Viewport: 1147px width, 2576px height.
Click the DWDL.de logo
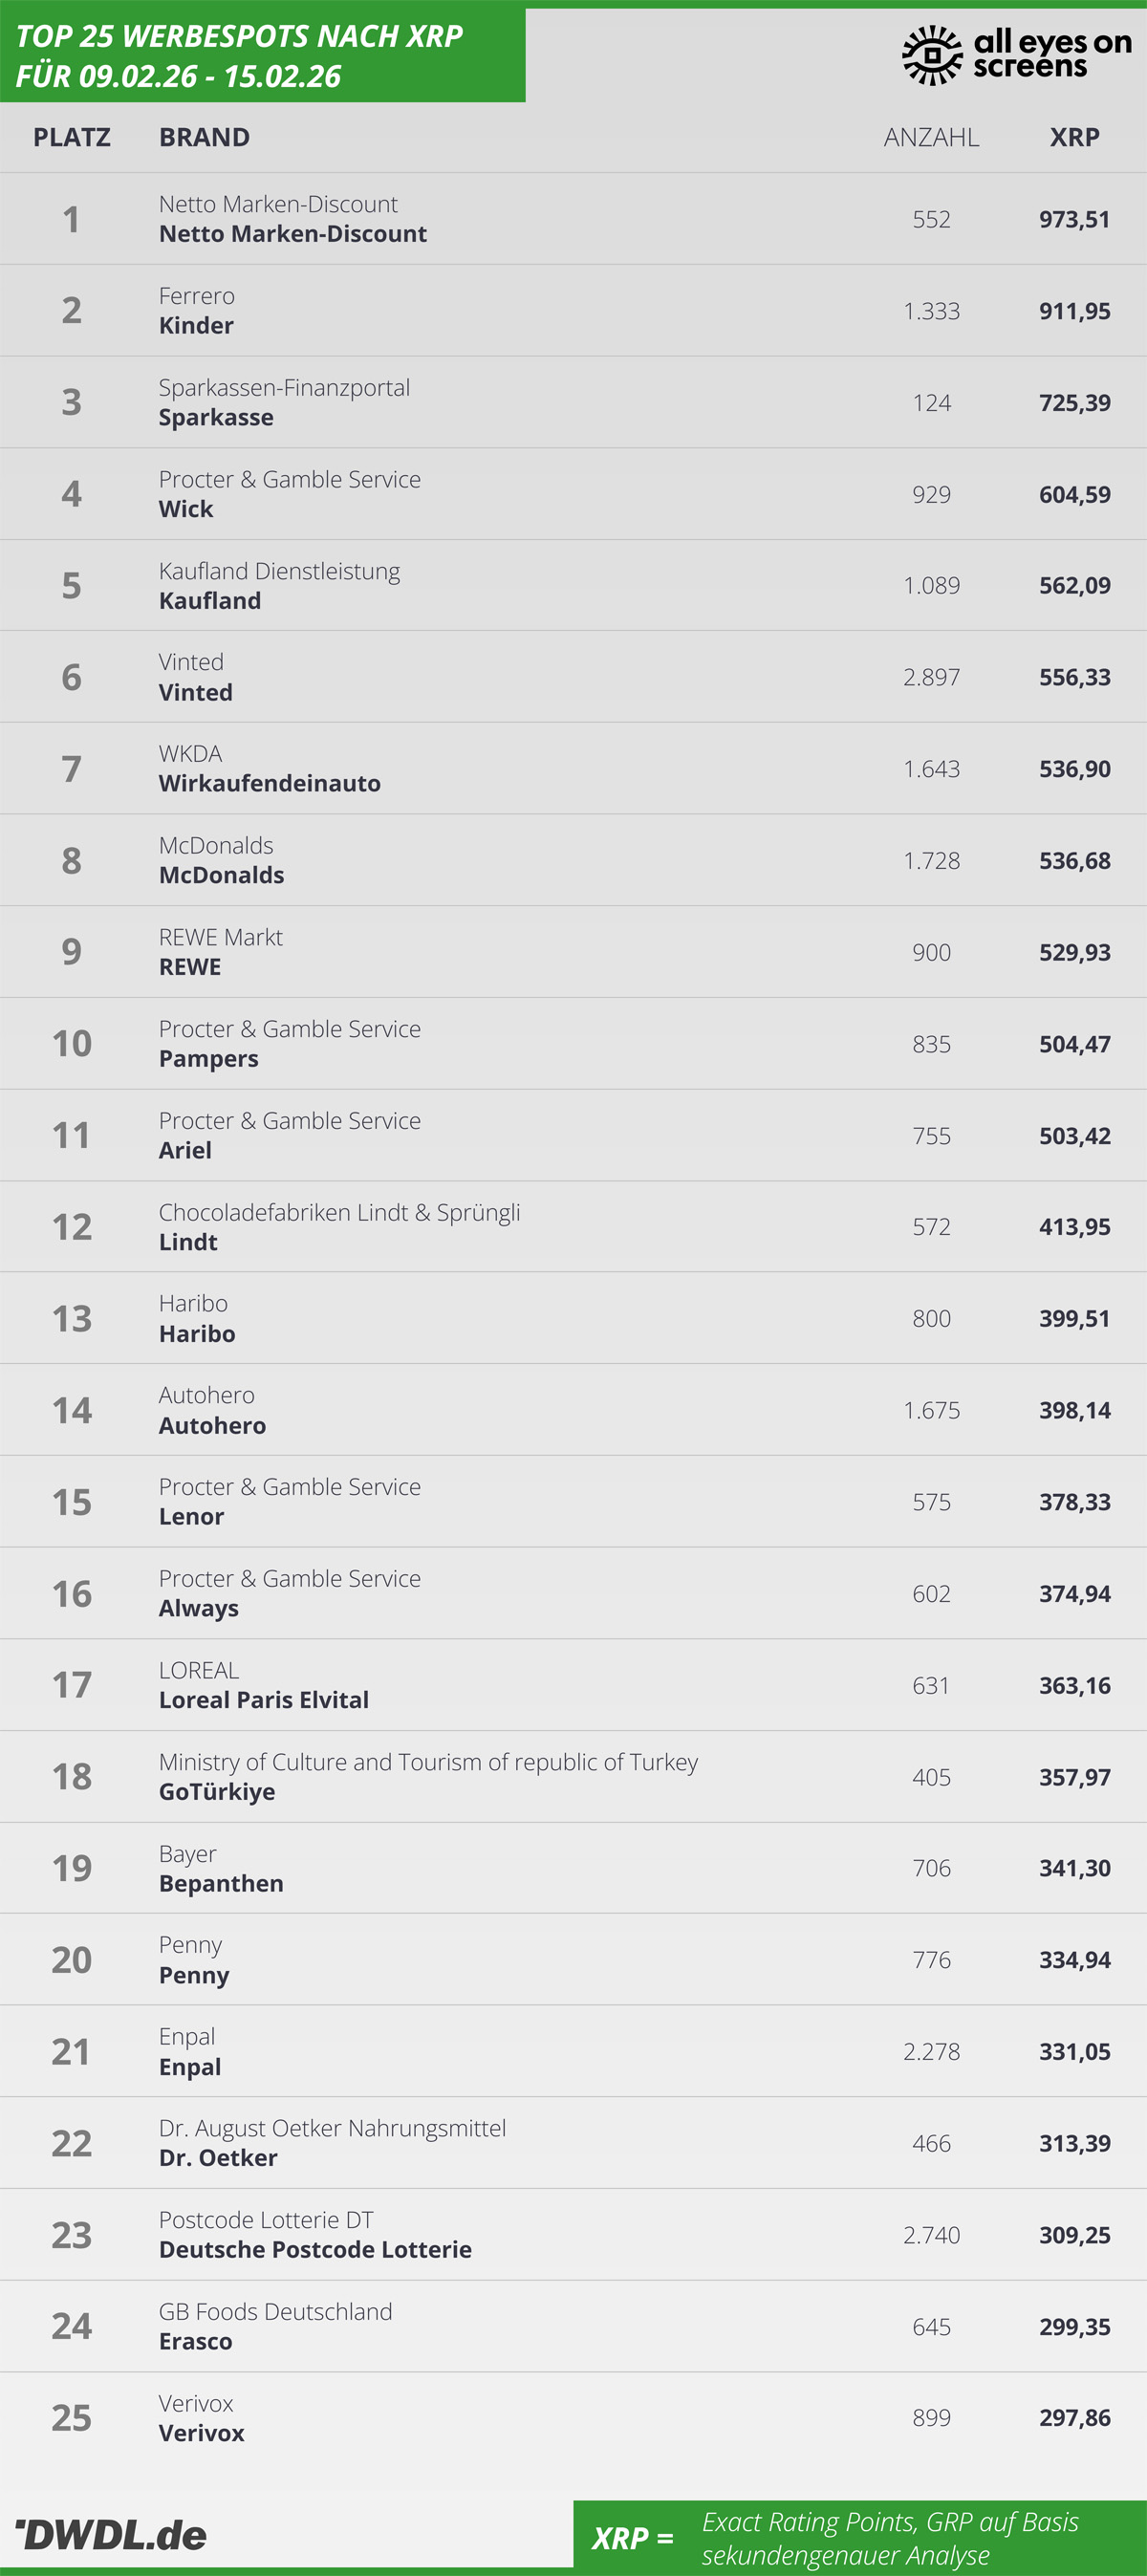(x=111, y=2534)
